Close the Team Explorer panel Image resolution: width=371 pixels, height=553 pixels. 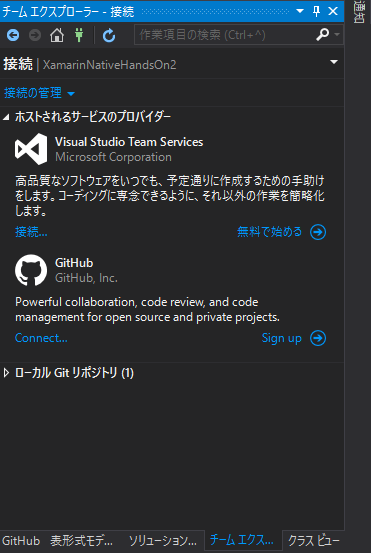(x=333, y=11)
